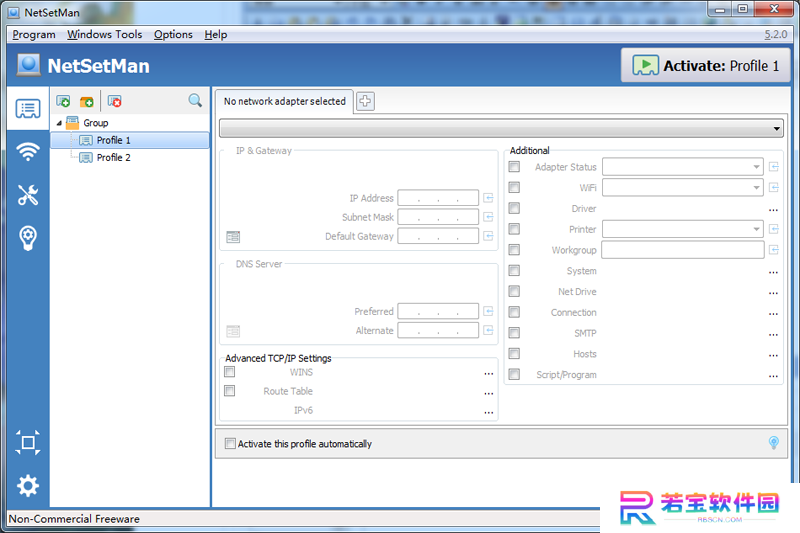
Task: Open the Windows Tools menu
Action: point(105,35)
